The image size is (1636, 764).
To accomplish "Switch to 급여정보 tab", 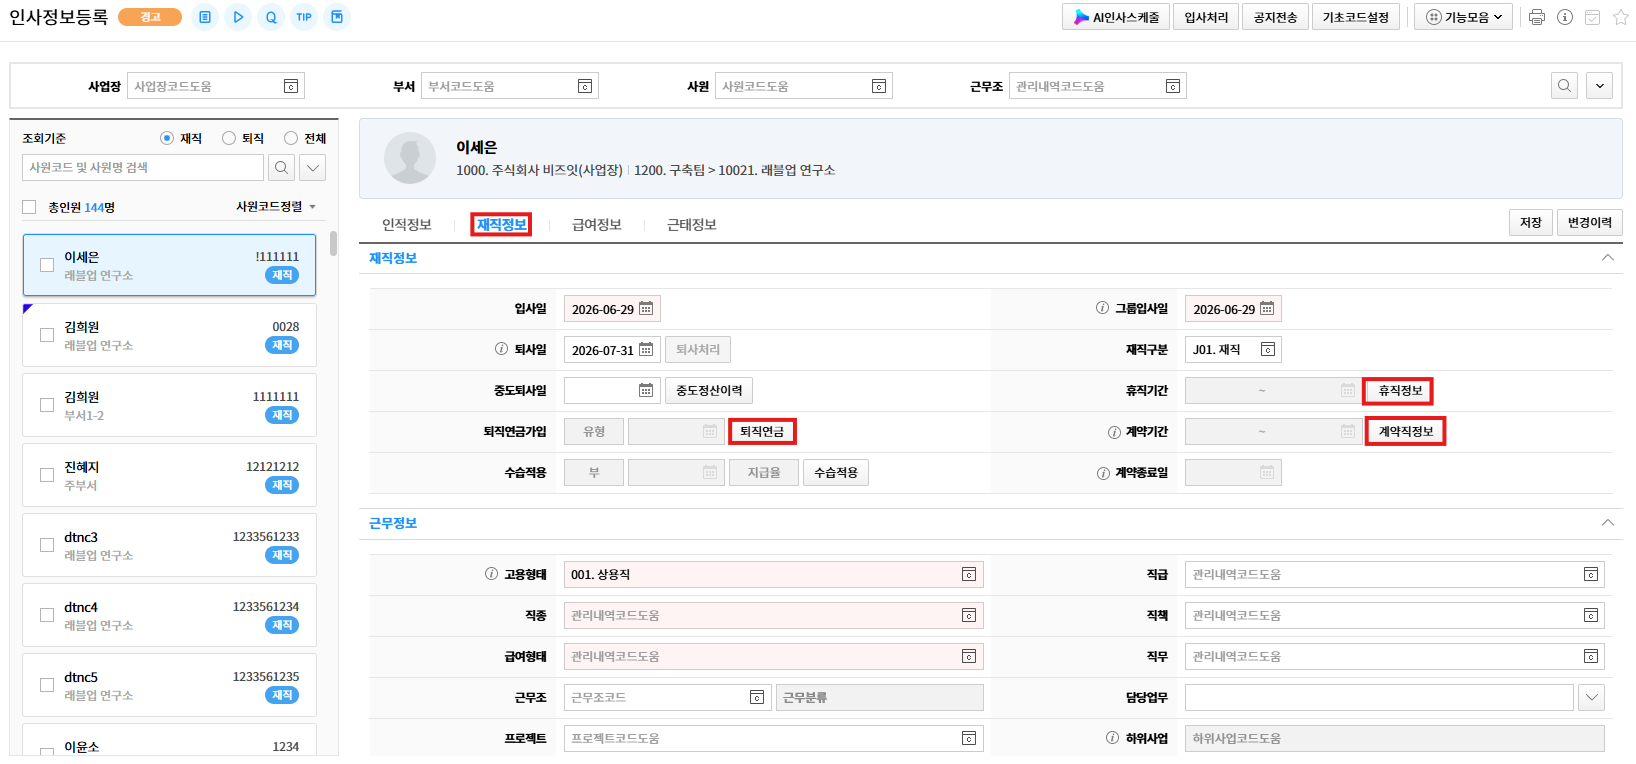I will click(x=597, y=225).
